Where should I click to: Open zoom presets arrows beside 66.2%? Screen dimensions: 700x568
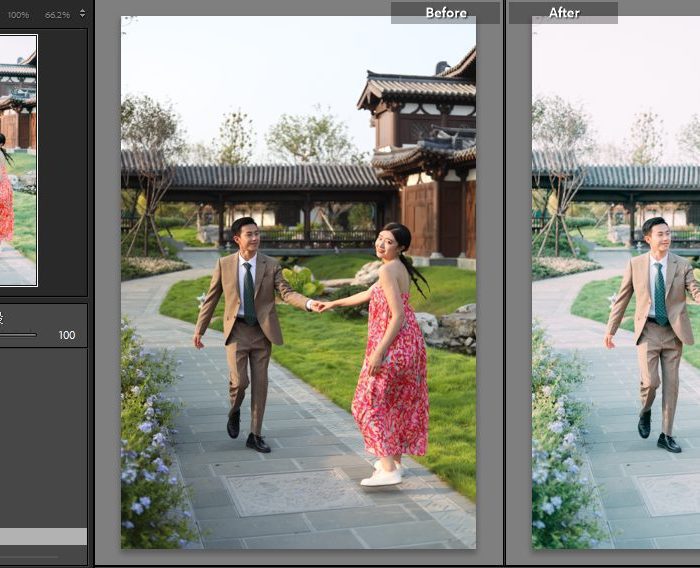82,15
